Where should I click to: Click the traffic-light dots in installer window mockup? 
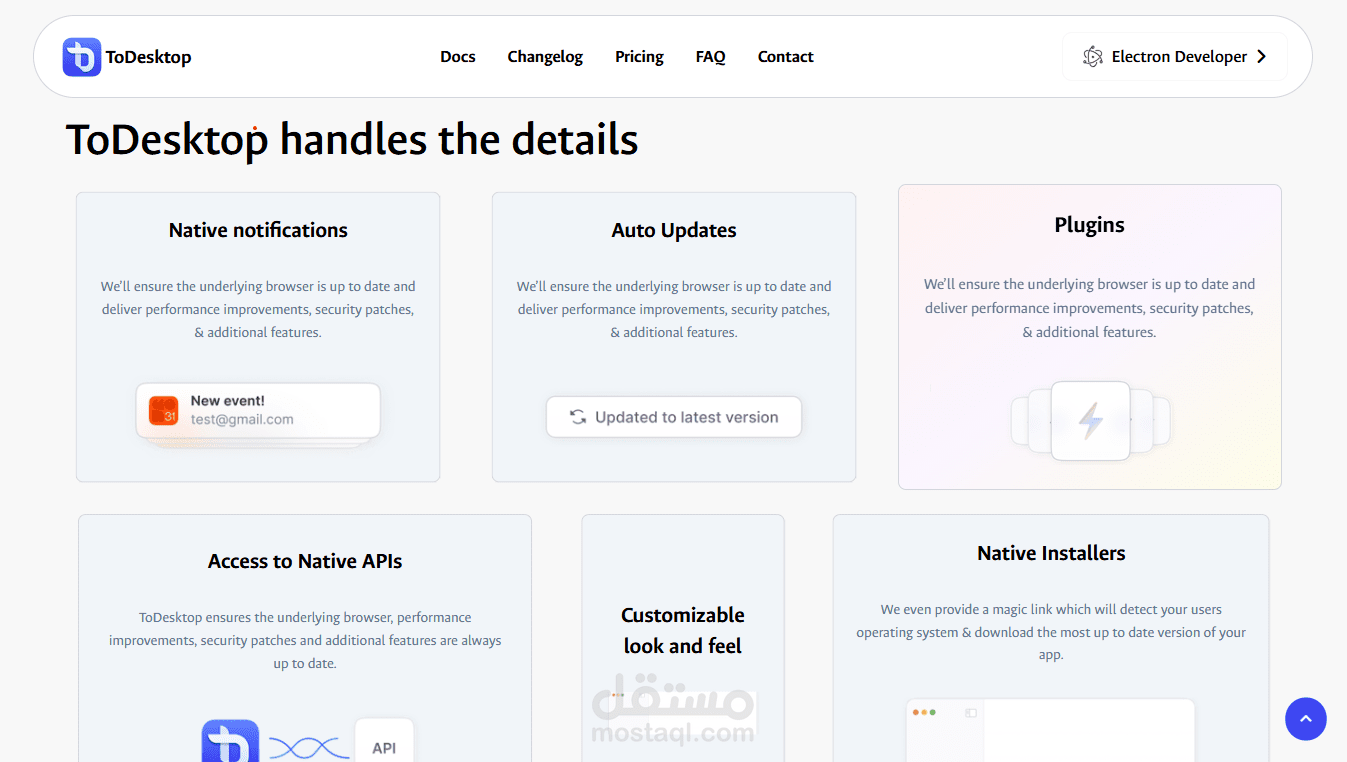pyautogui.click(x=925, y=713)
